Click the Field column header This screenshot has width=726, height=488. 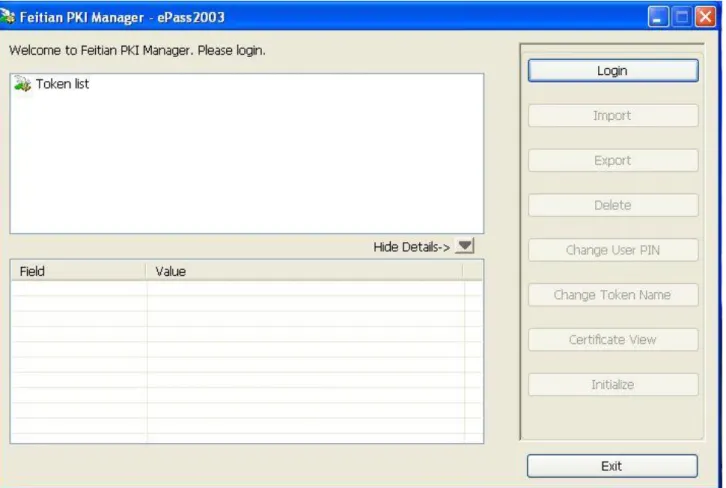[78, 271]
